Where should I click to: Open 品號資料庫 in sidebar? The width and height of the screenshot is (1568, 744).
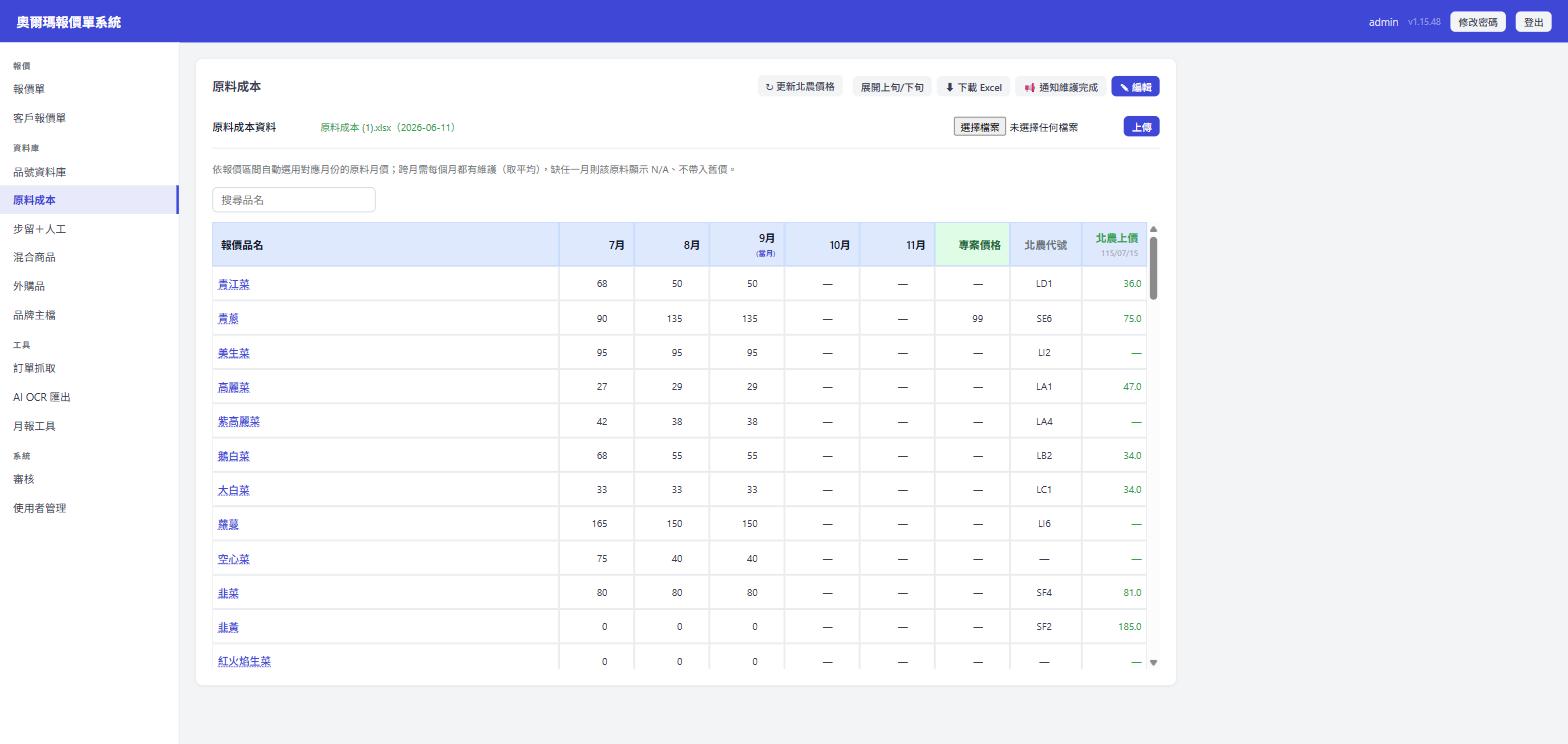[89, 172]
